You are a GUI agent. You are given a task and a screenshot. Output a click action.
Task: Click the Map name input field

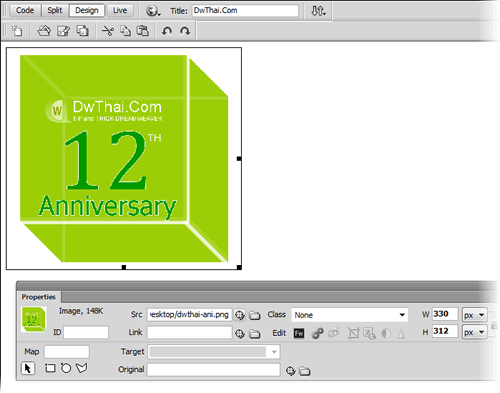click(x=67, y=352)
